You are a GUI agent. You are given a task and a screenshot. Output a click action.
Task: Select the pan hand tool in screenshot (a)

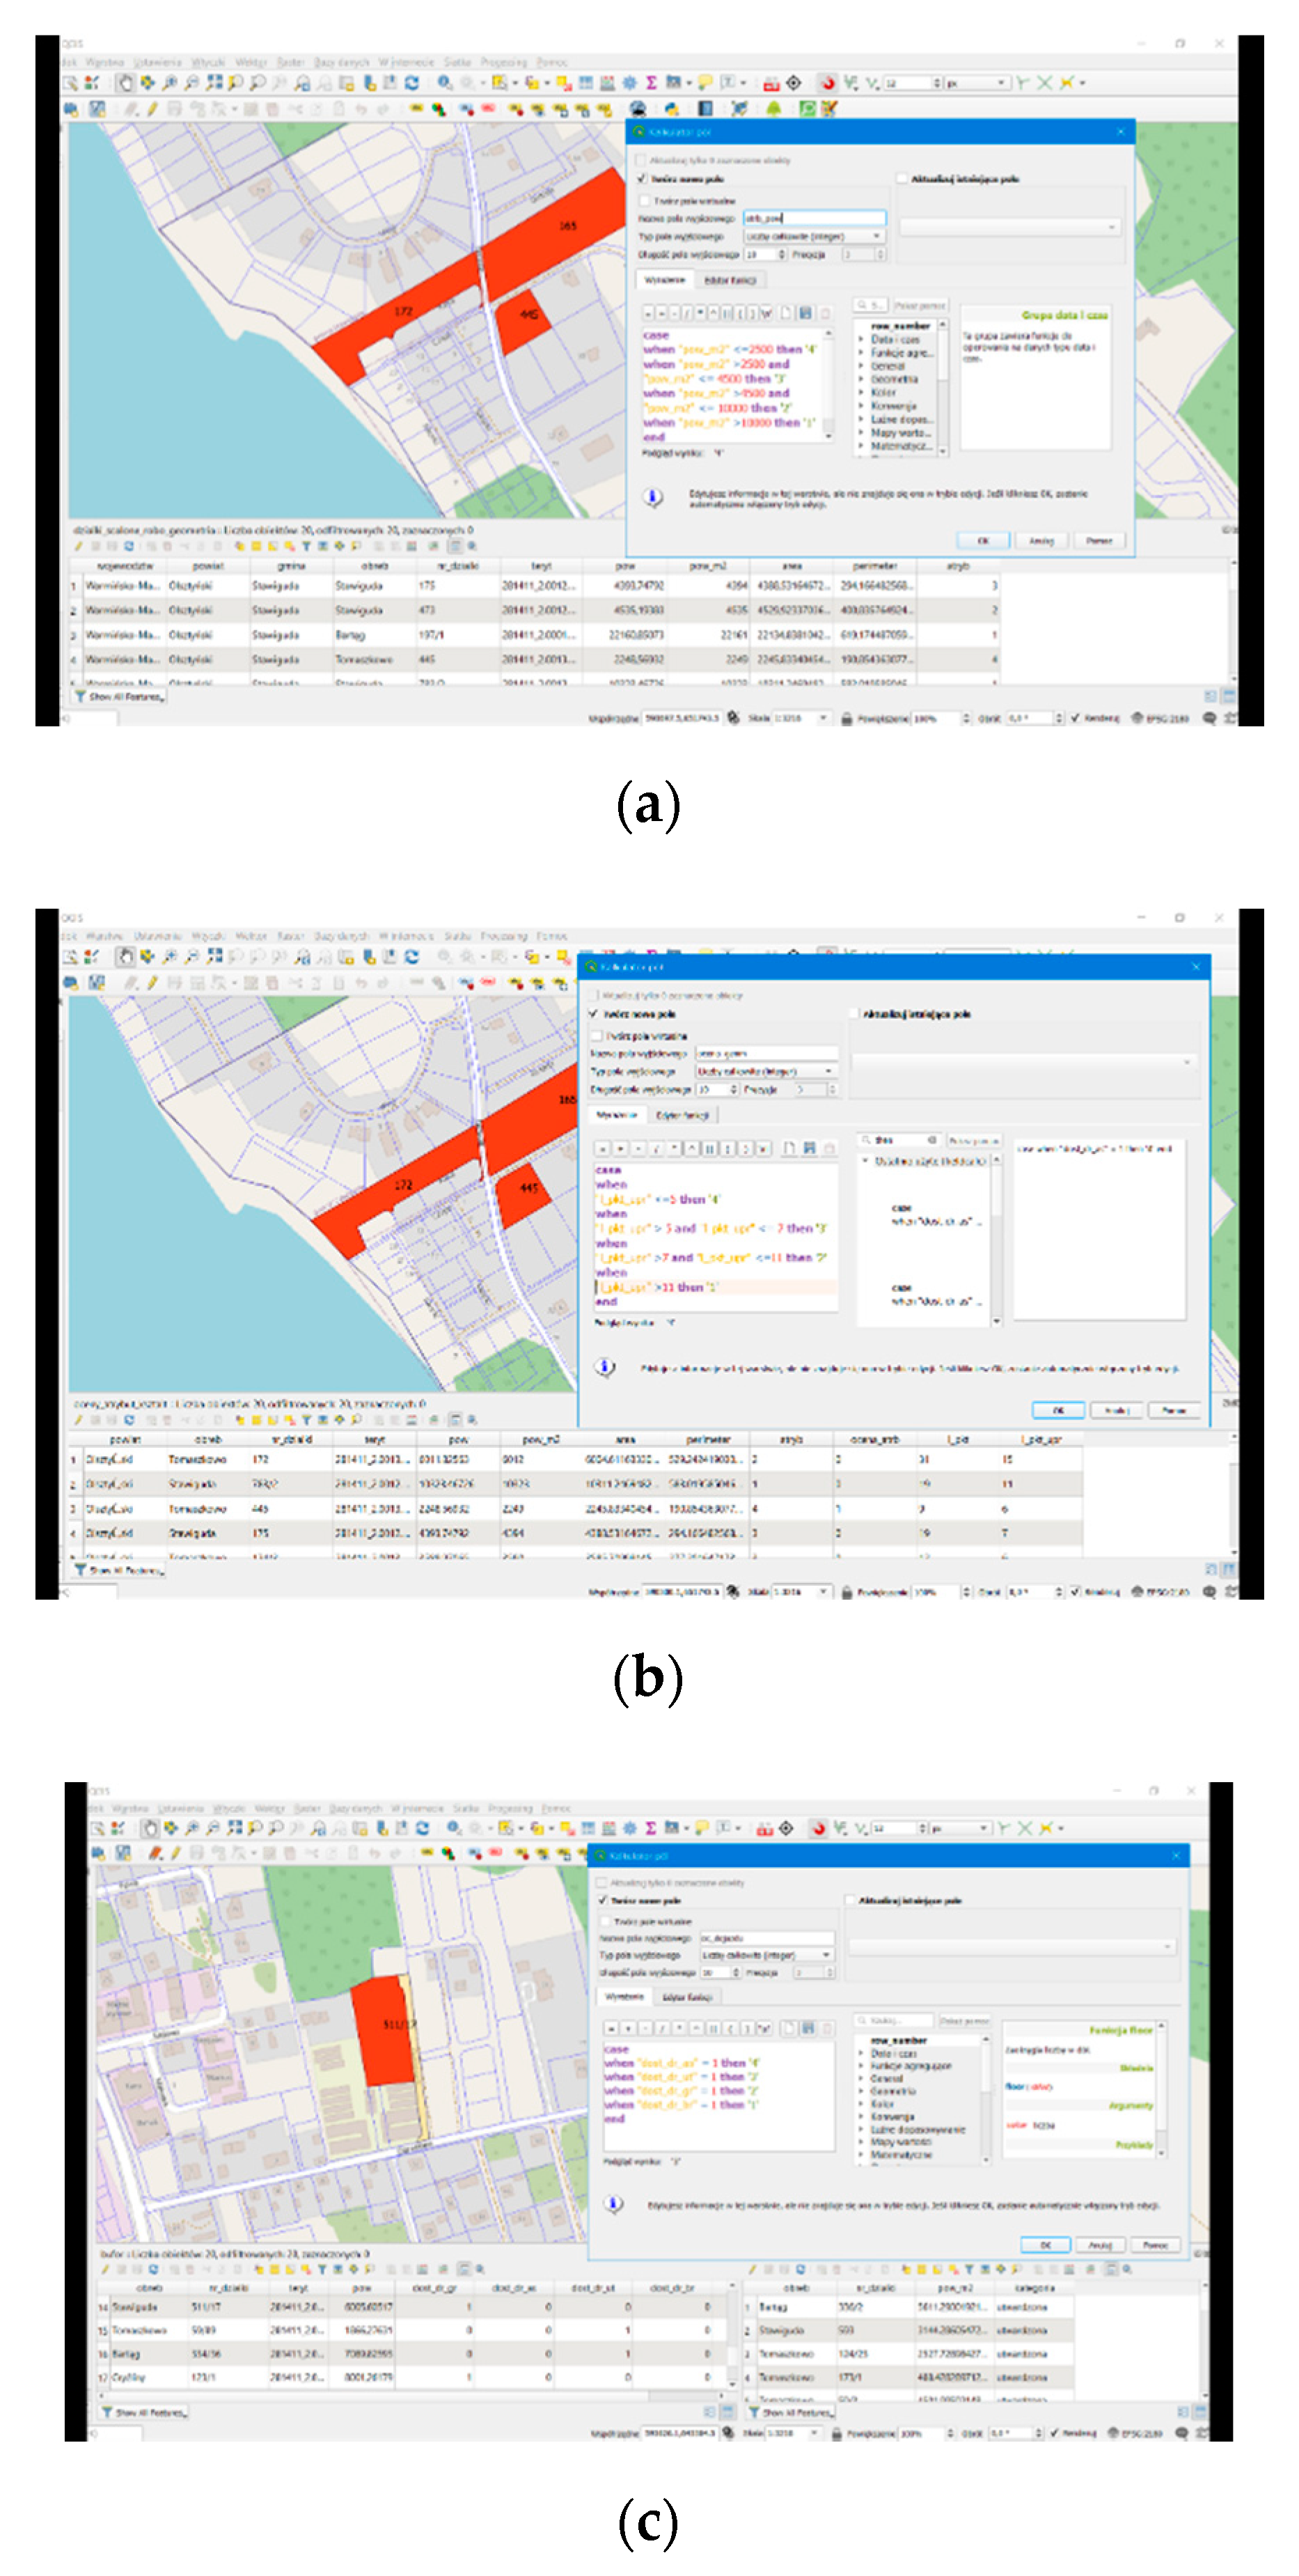(126, 83)
